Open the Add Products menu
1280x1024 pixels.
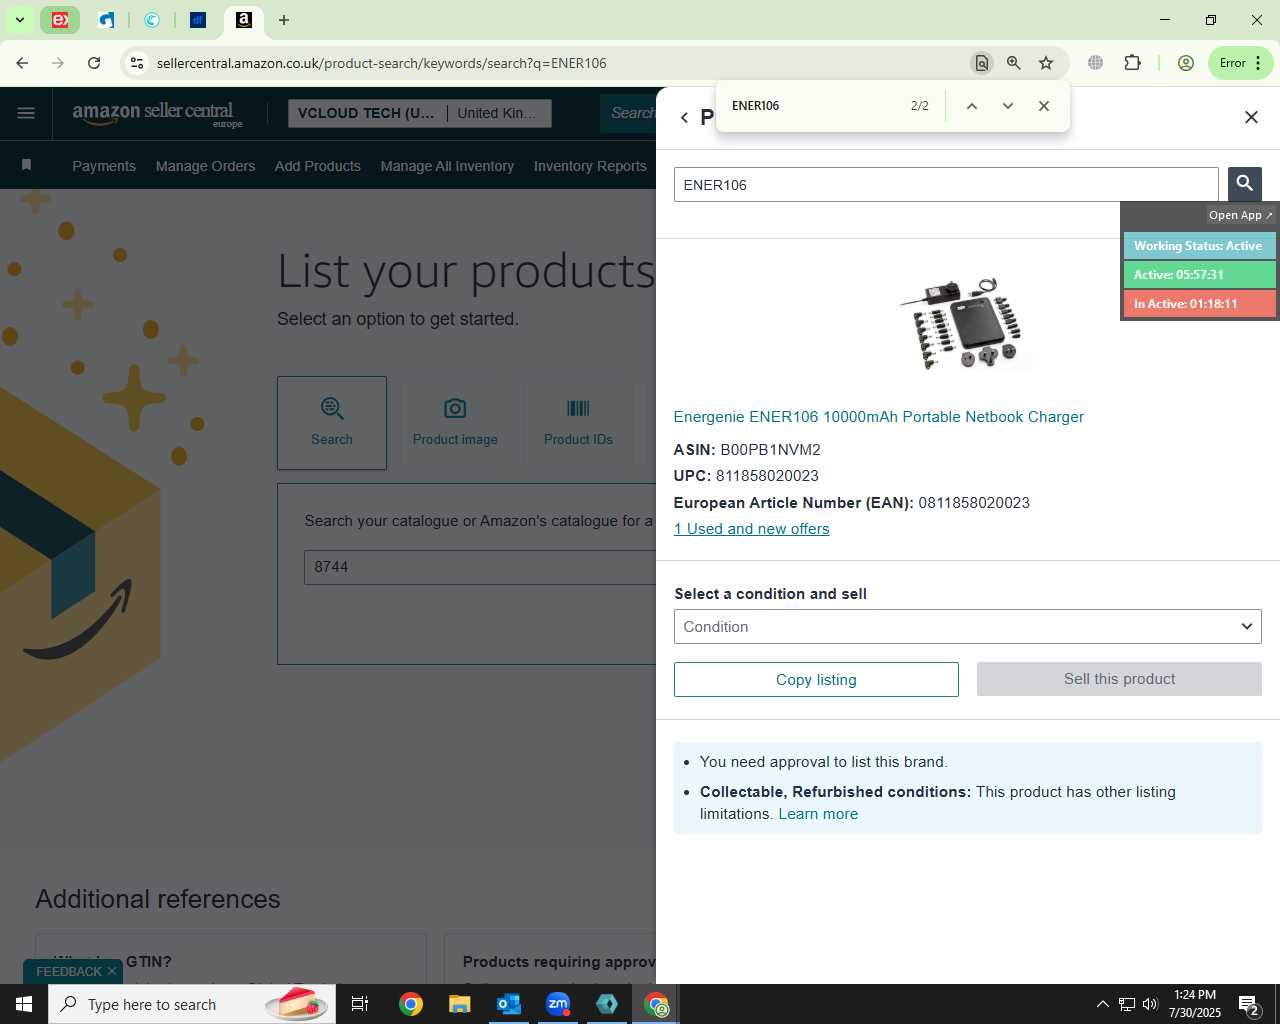coord(318,166)
